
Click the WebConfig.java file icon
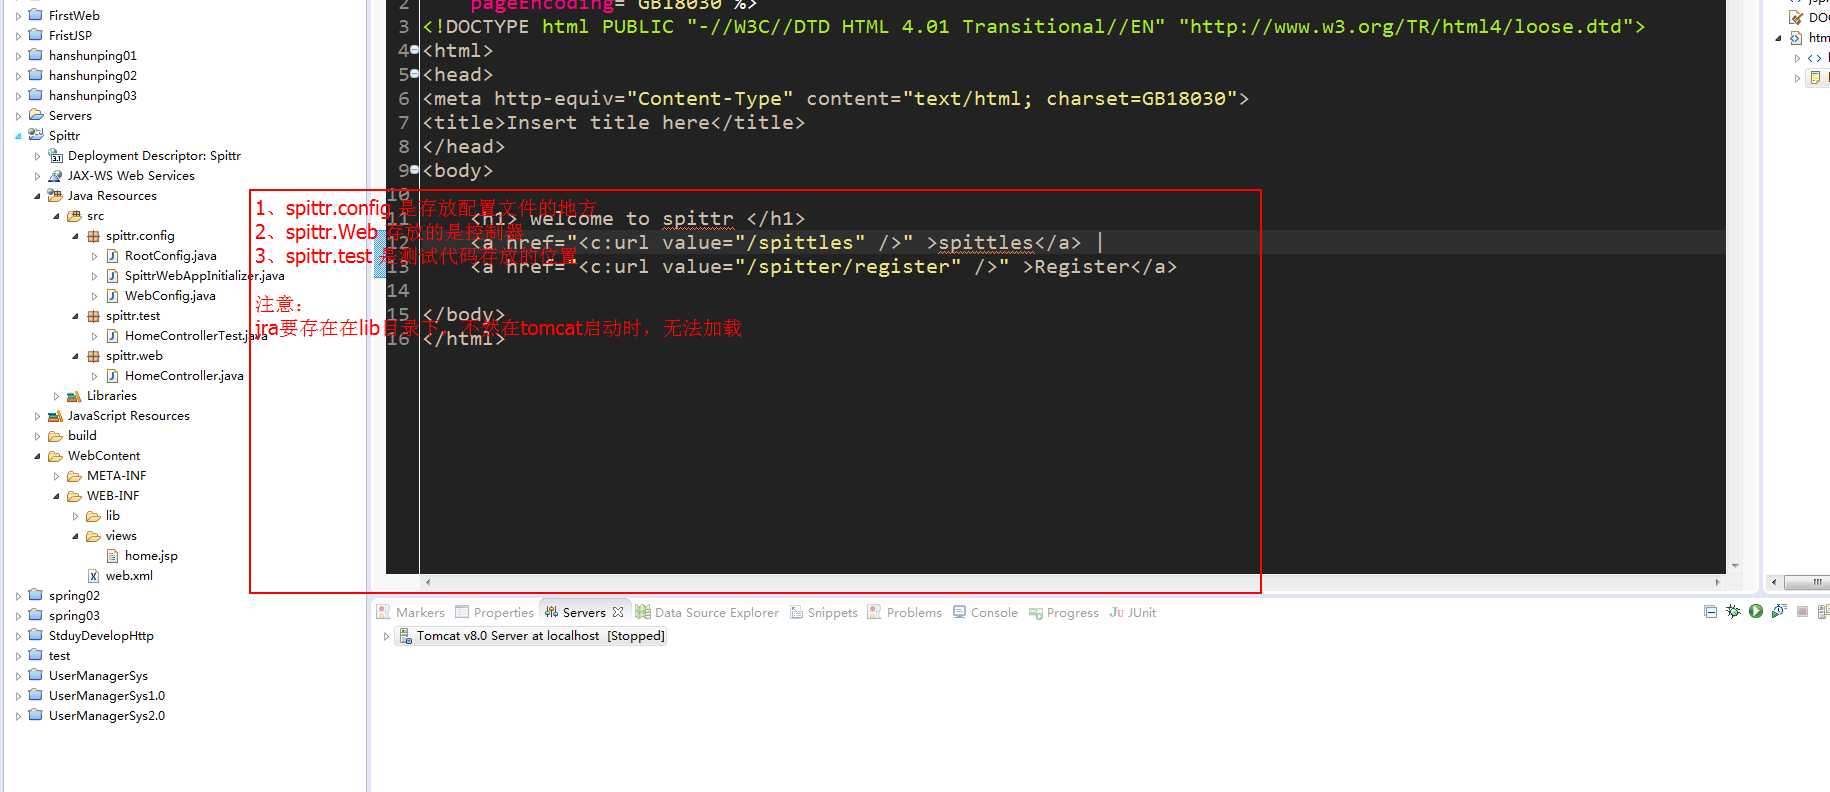click(x=112, y=295)
